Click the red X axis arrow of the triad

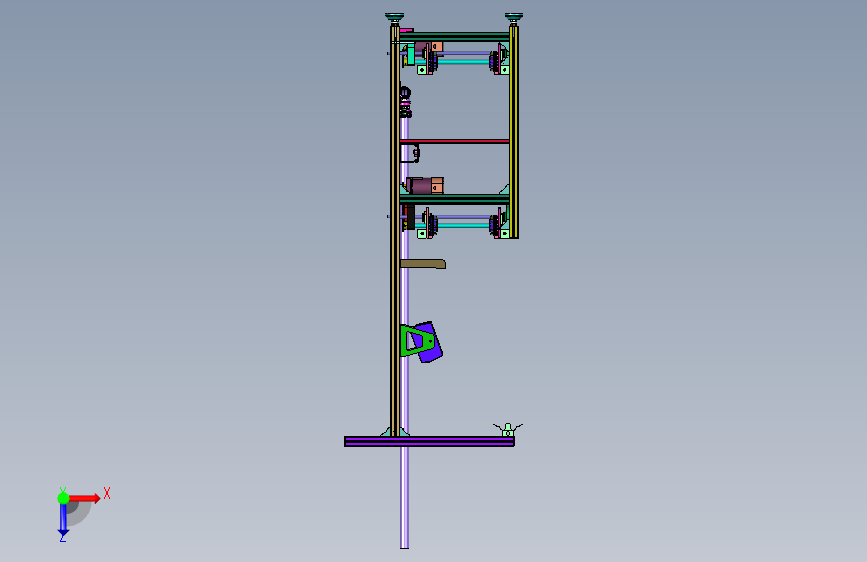84,498
